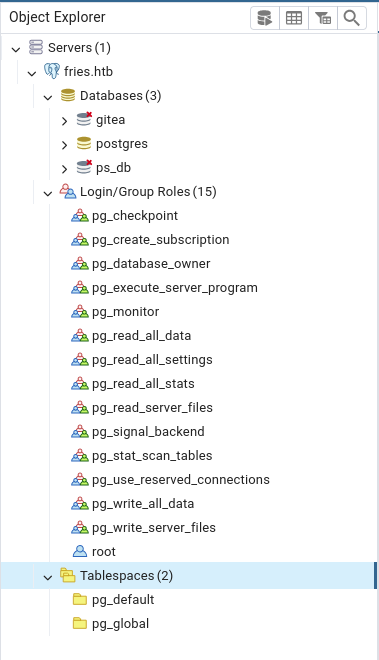
Task: Collapse the Login/Group Roles node
Action: pyautogui.click(x=48, y=193)
